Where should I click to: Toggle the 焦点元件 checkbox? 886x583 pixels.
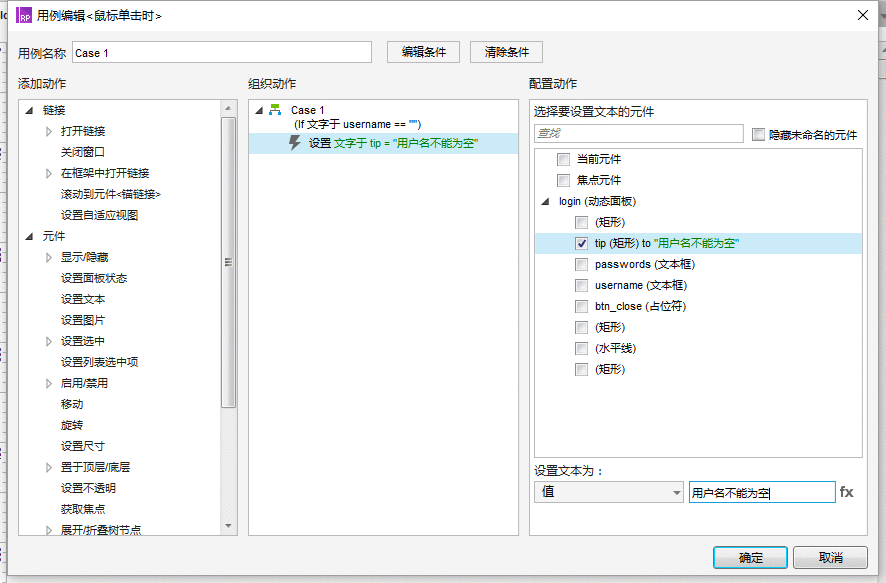pos(563,180)
